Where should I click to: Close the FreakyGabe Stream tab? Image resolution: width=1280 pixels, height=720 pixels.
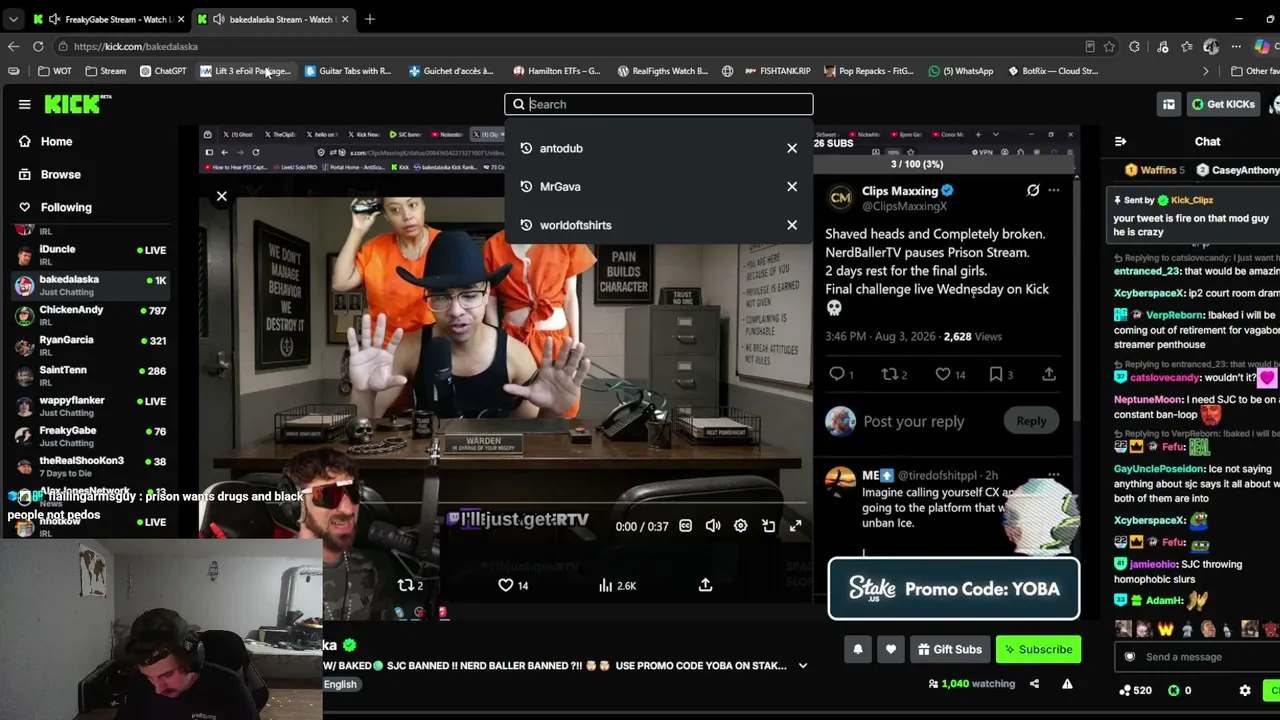[x=181, y=19]
